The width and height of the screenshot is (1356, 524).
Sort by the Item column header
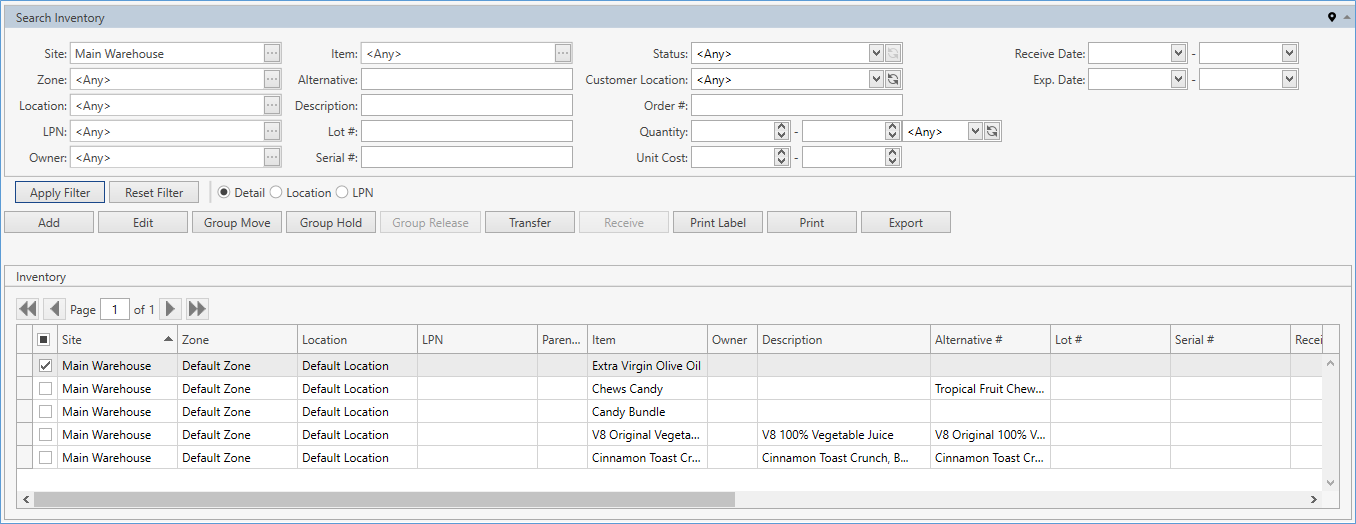click(646, 340)
